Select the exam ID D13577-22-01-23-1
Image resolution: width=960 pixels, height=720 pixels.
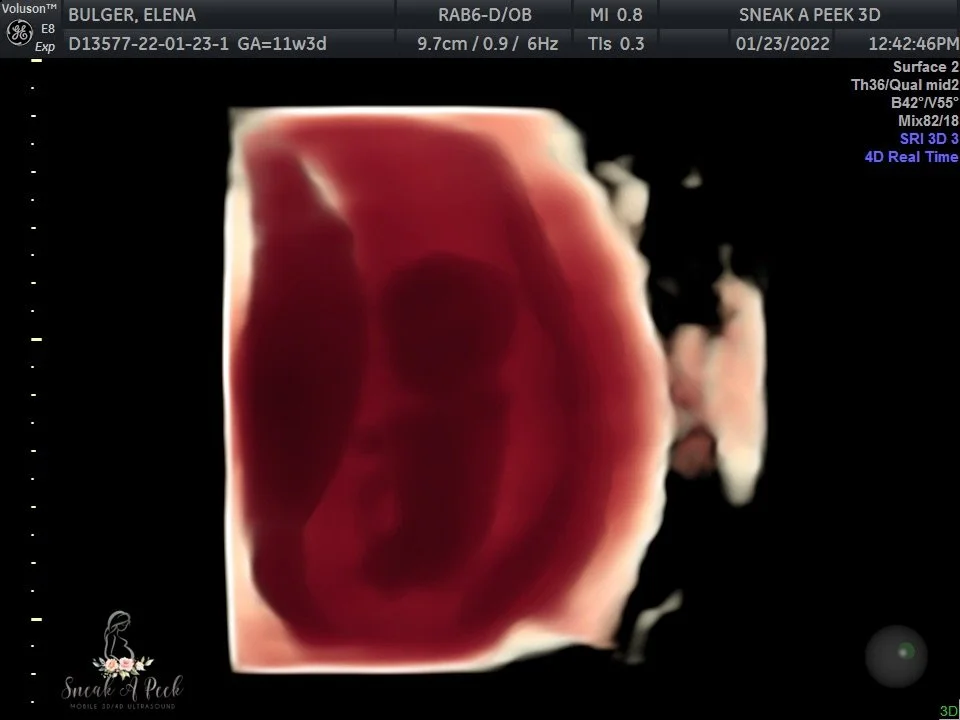click(149, 44)
